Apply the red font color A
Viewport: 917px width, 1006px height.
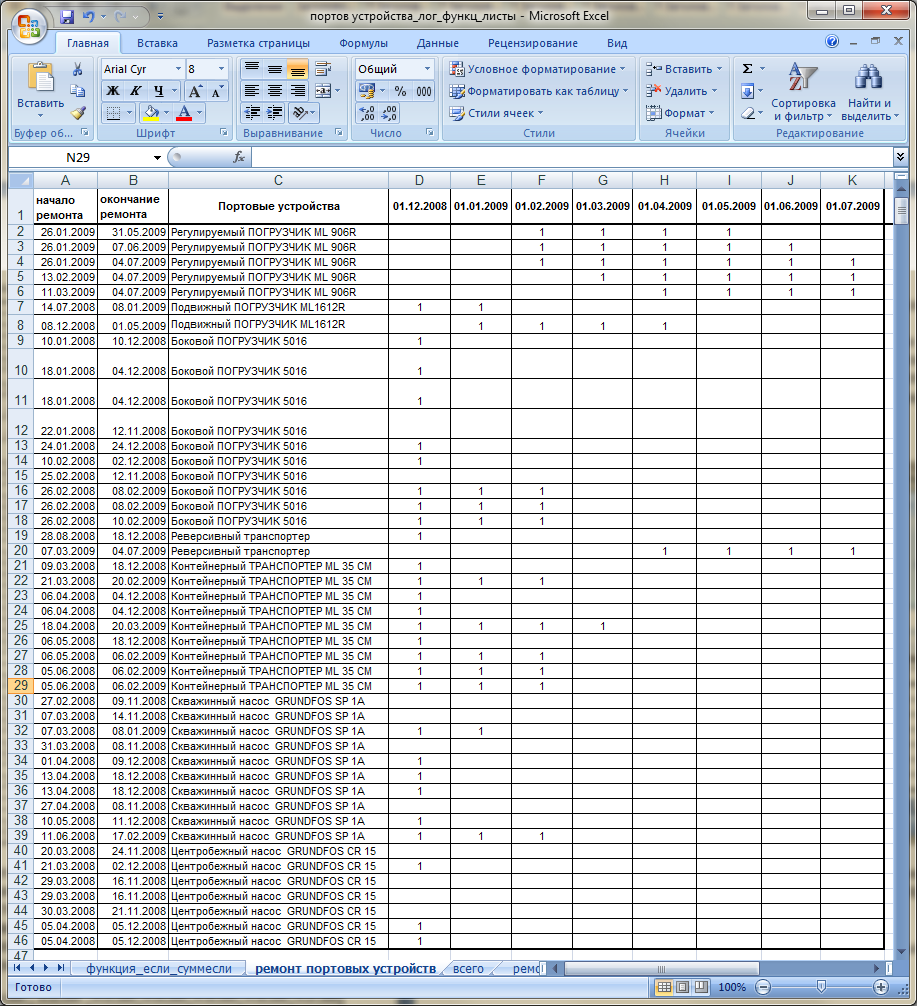coord(184,114)
